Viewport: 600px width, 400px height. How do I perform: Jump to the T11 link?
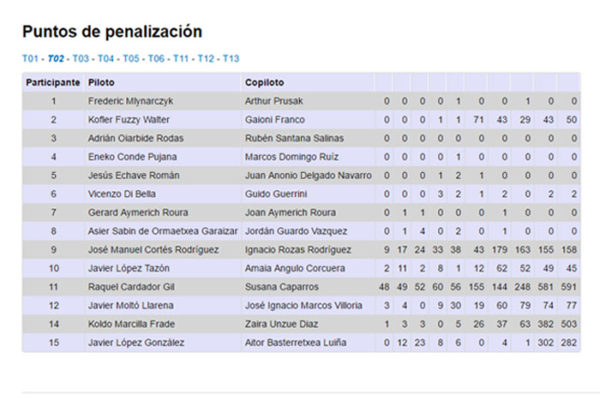pos(181,59)
